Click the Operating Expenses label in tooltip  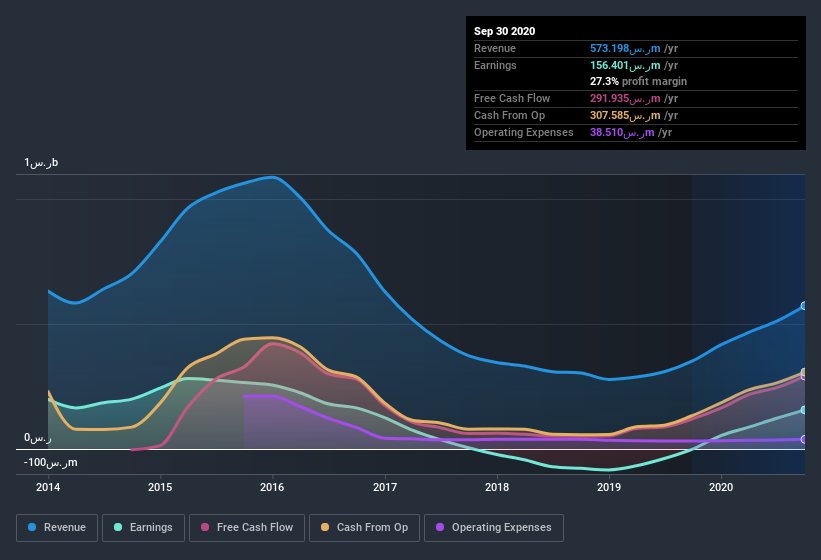[x=523, y=132]
